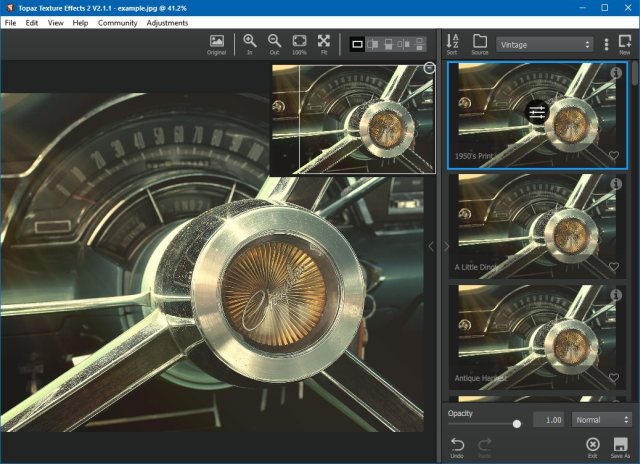Adjust settings of 1950's Print preset
The height and width of the screenshot is (464, 640).
[537, 112]
